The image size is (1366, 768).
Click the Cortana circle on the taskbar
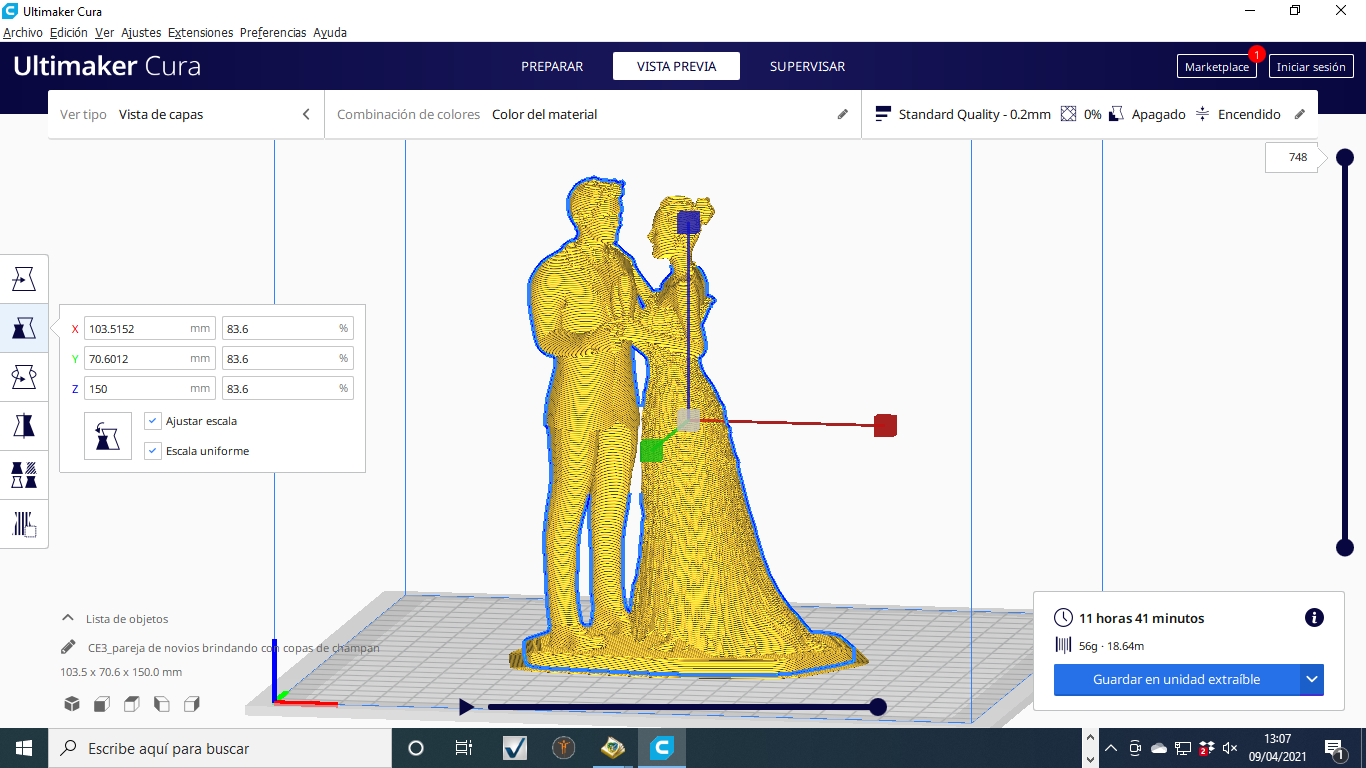point(416,748)
